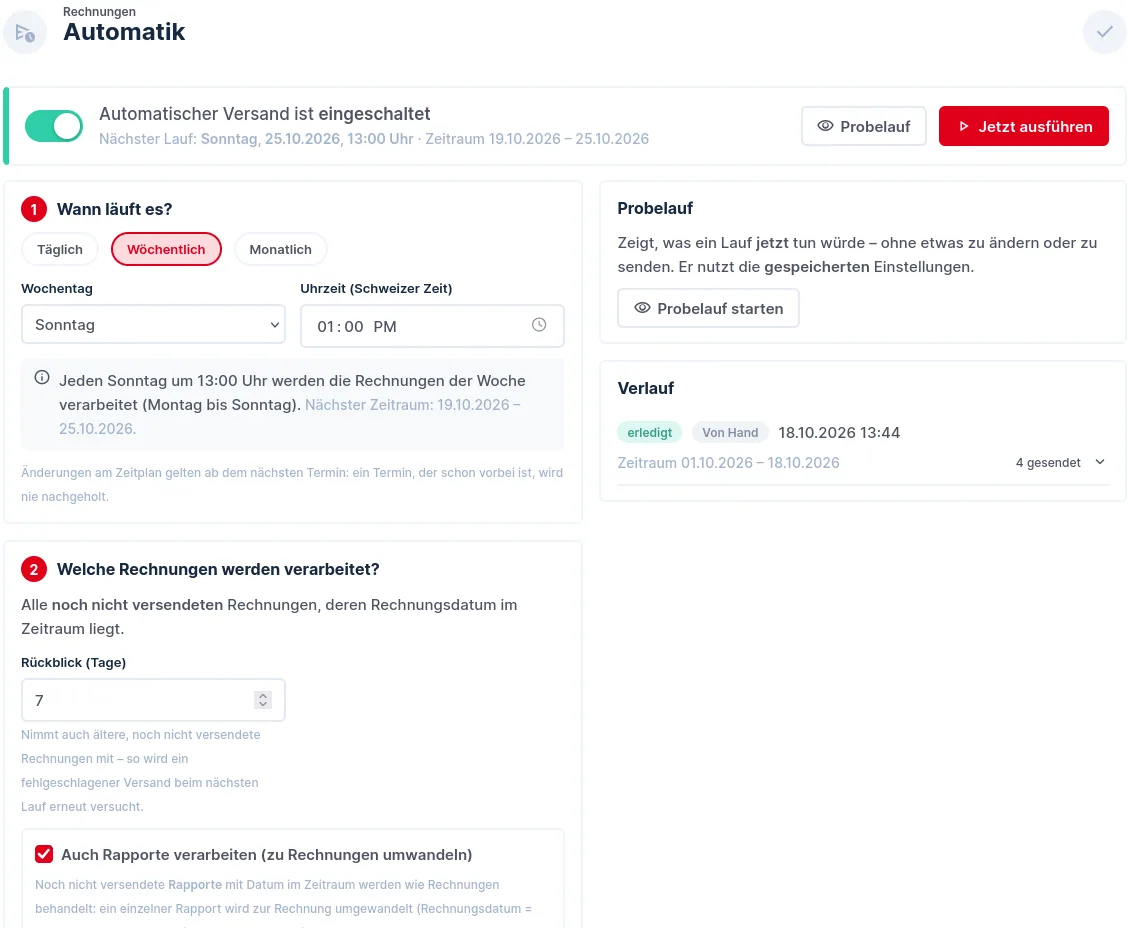Uncheck Auch Rapporte verarbeiten checkbox
The width and height of the screenshot is (1128, 928).
[44, 854]
